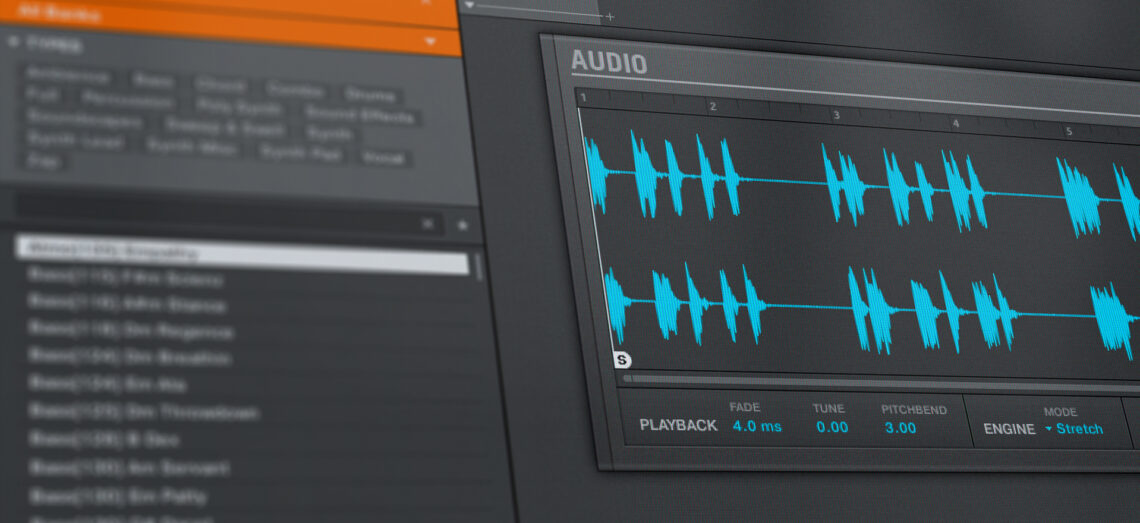Image resolution: width=1140 pixels, height=523 pixels.
Task: Click bar 4 on the waveform ruler
Action: 955,124
